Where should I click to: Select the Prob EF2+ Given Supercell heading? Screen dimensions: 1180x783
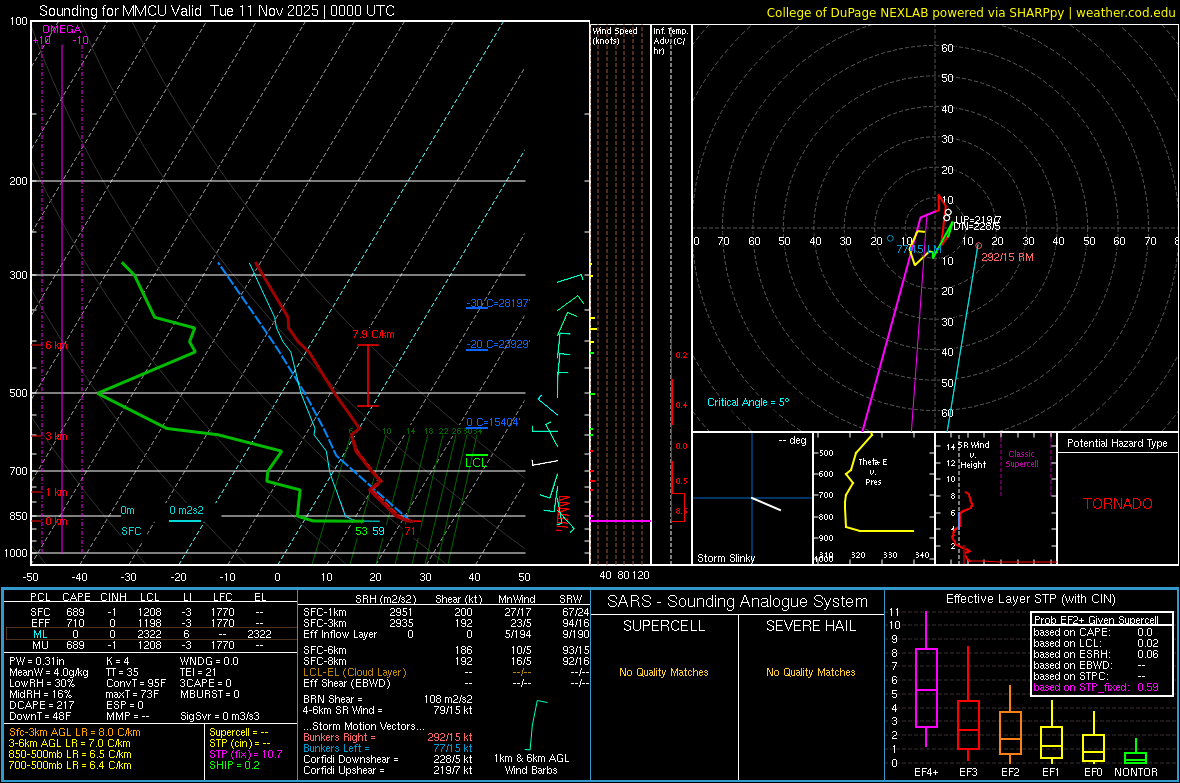coord(1096,620)
